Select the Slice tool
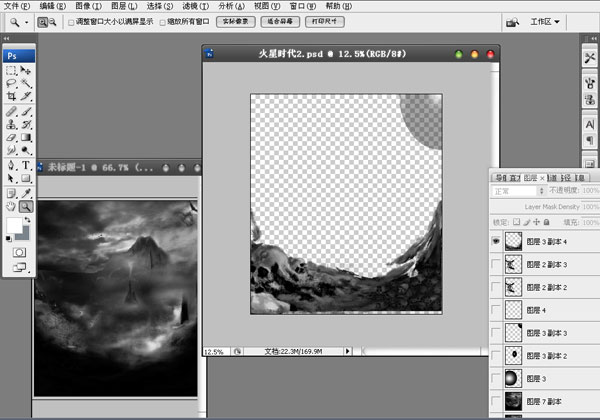This screenshot has height=420, width=600. pos(26,96)
